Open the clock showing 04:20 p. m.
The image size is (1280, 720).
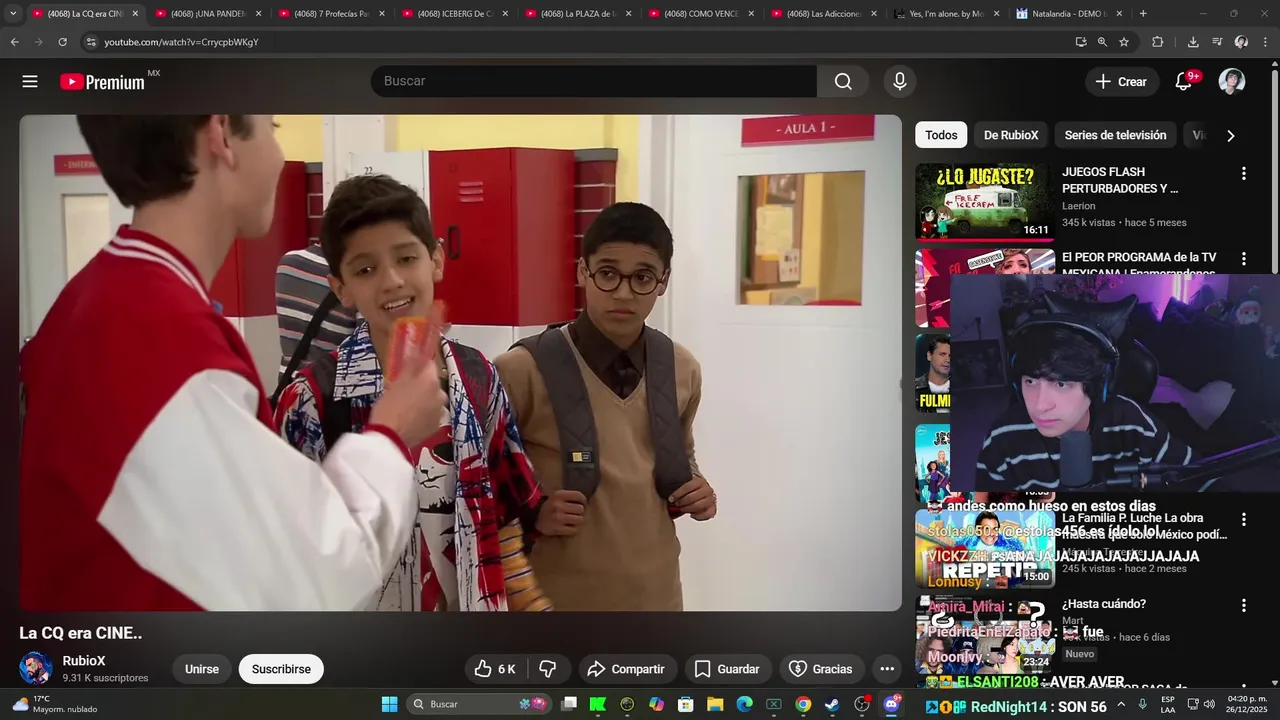pyautogui.click(x=1246, y=704)
